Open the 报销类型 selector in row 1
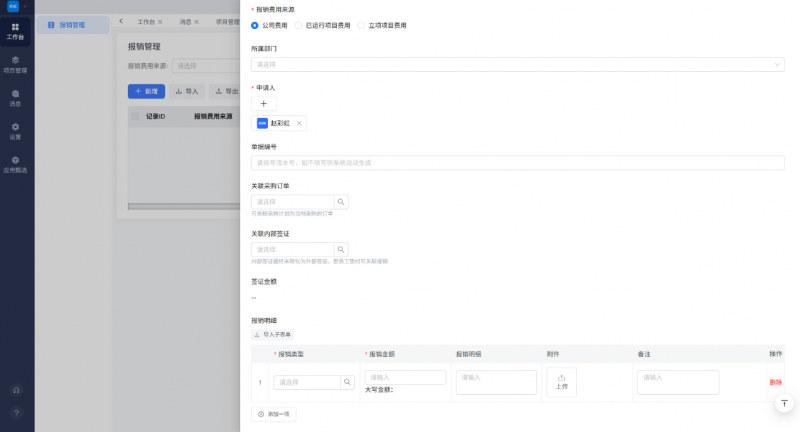 click(307, 382)
